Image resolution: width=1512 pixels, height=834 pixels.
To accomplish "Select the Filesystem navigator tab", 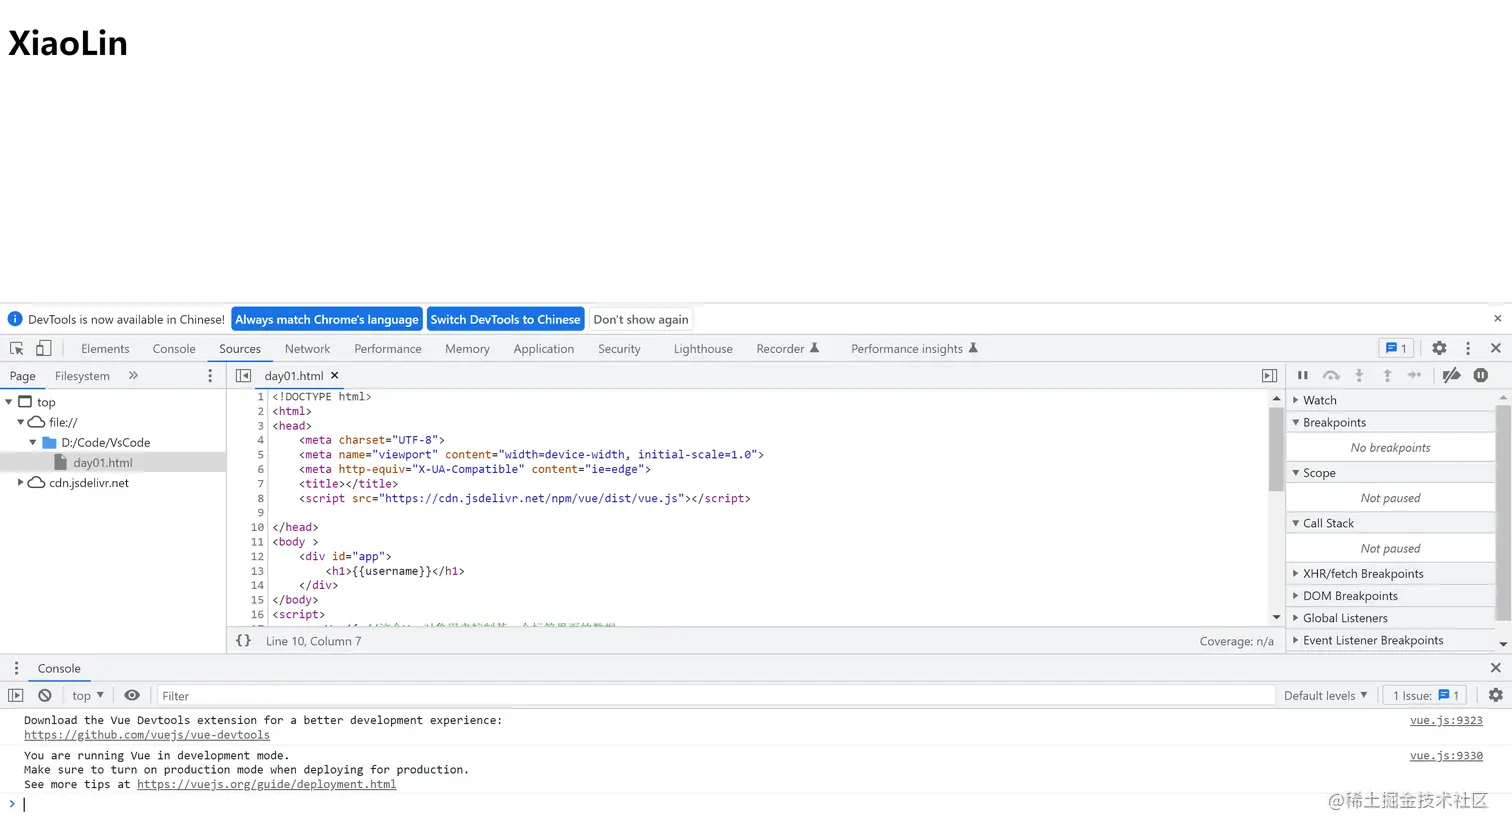I will (x=82, y=376).
